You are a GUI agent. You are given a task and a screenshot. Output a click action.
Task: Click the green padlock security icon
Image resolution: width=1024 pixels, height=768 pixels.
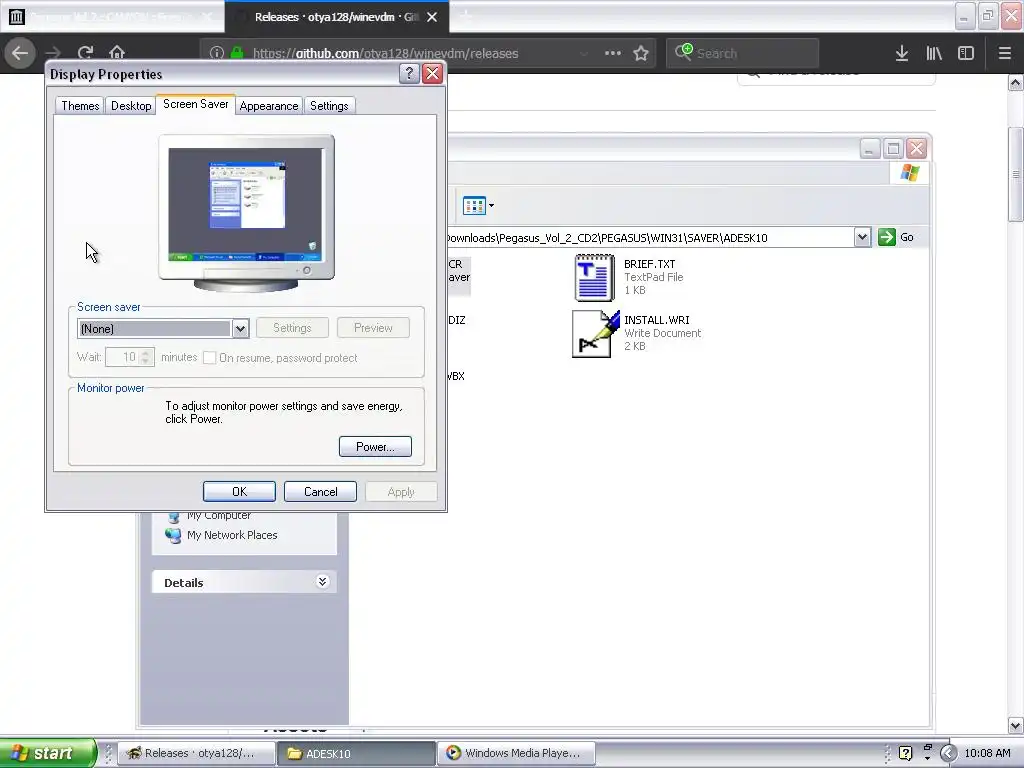(237, 53)
